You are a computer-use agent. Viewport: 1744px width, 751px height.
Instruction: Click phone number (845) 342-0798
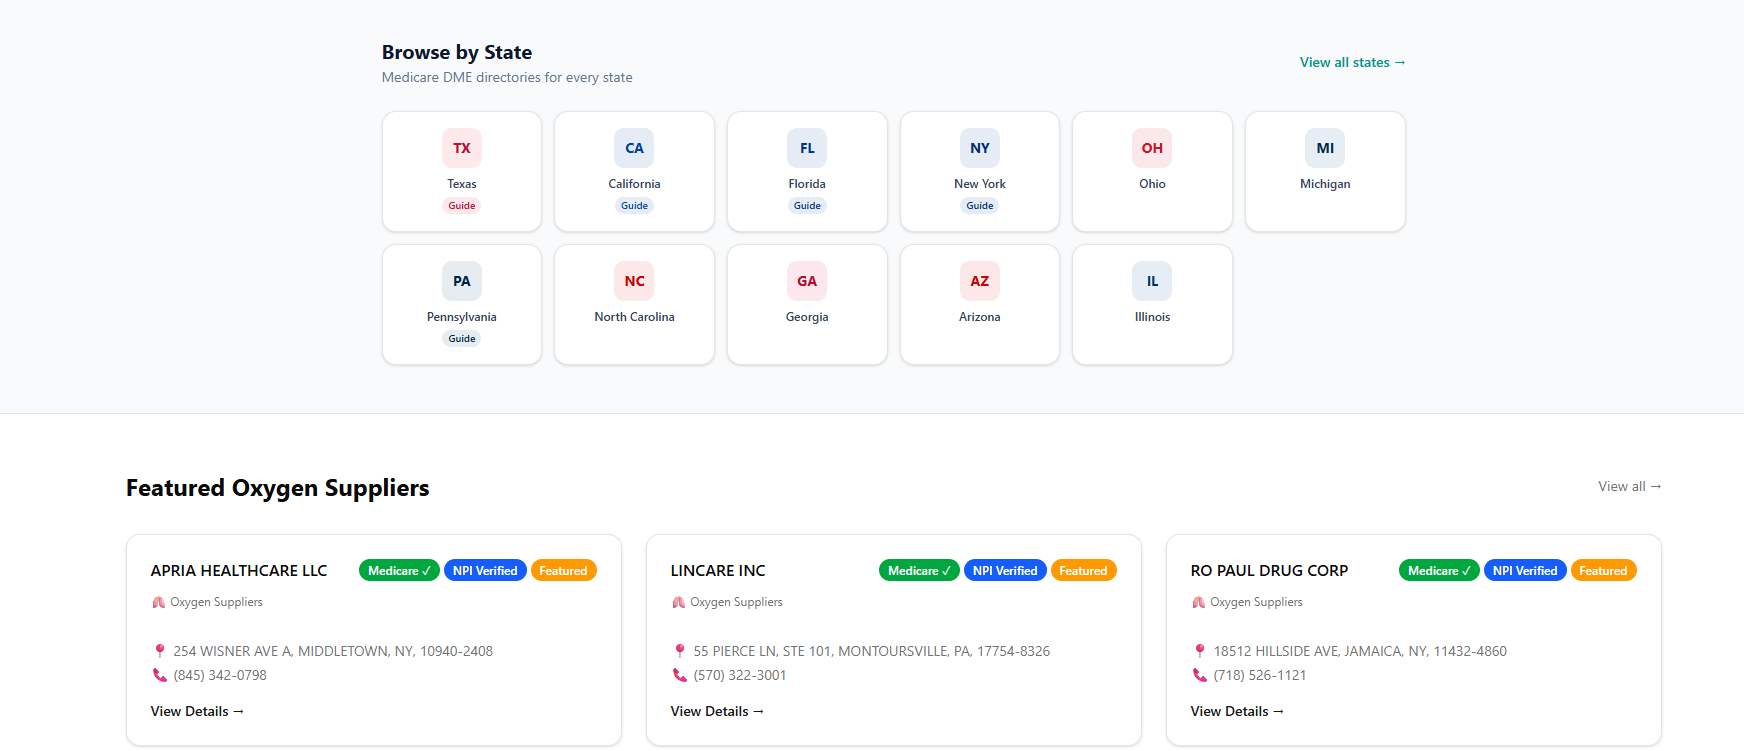pyautogui.click(x=220, y=675)
